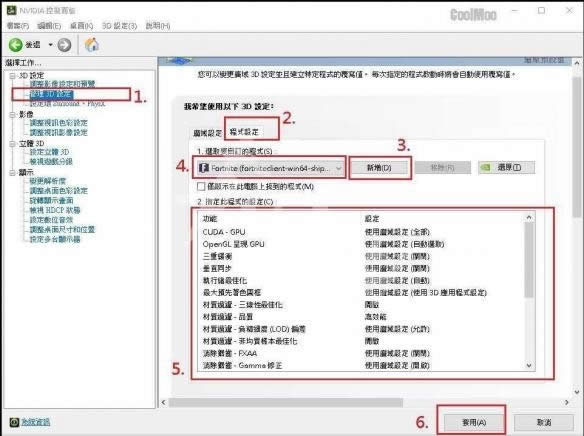Image resolution: width=584 pixels, height=436 pixels.
Task: Open the 3D Settings menu
Action: click(x=120, y=26)
